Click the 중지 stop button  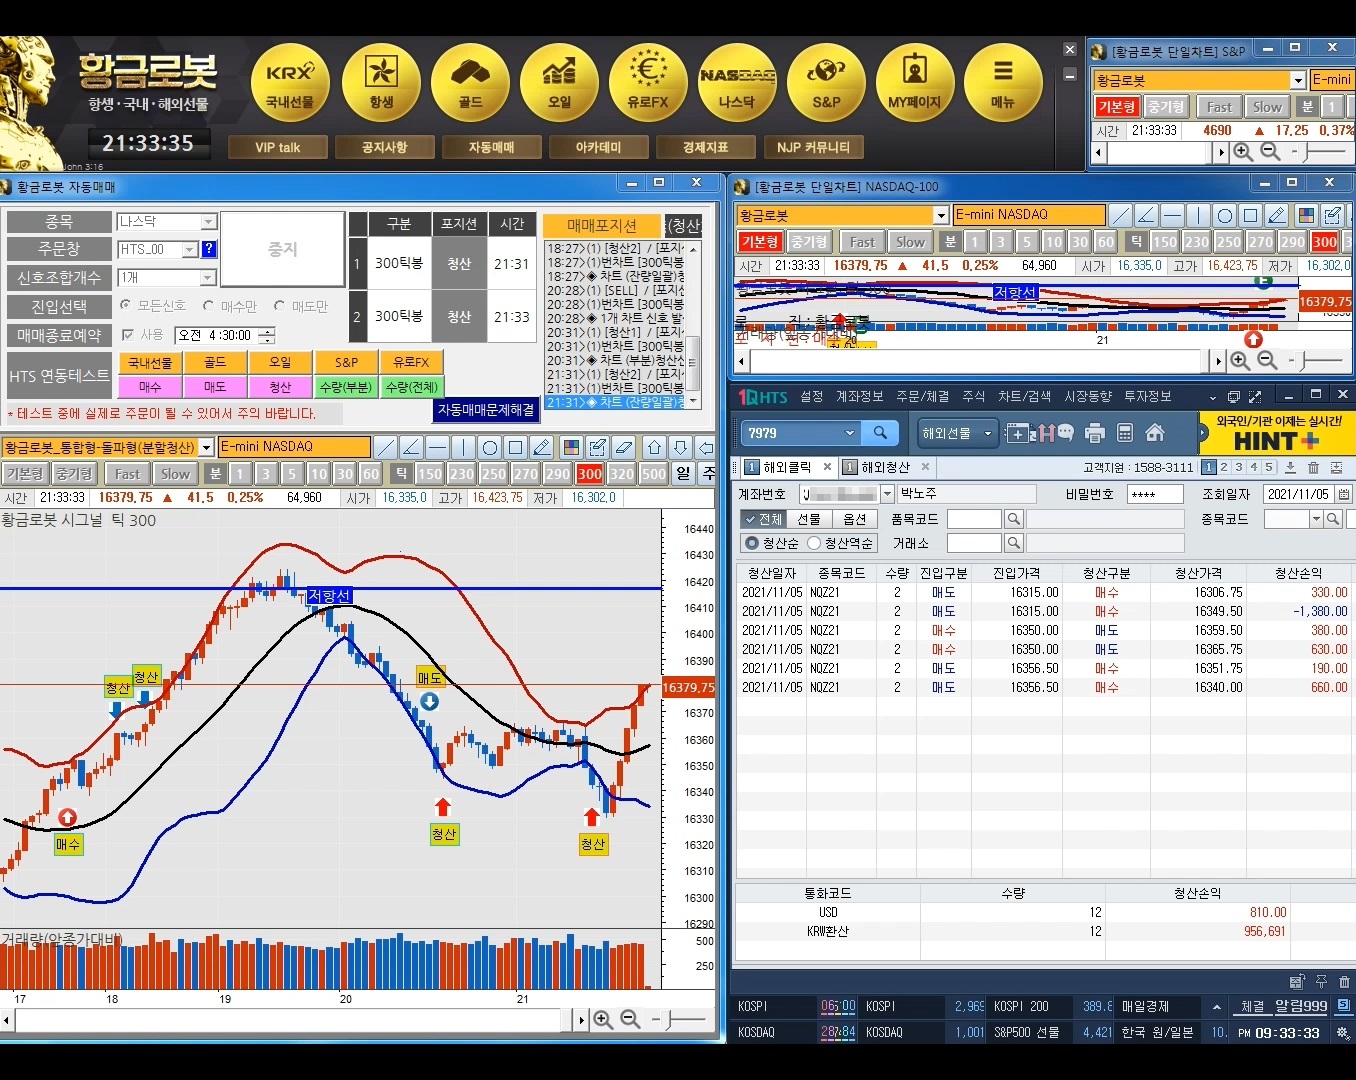tap(283, 249)
